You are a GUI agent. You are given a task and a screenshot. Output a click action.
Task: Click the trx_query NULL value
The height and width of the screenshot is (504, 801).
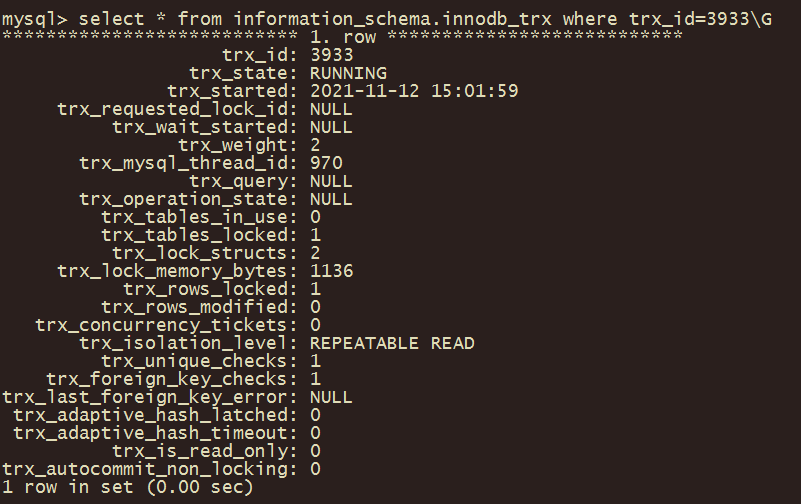click(x=331, y=181)
